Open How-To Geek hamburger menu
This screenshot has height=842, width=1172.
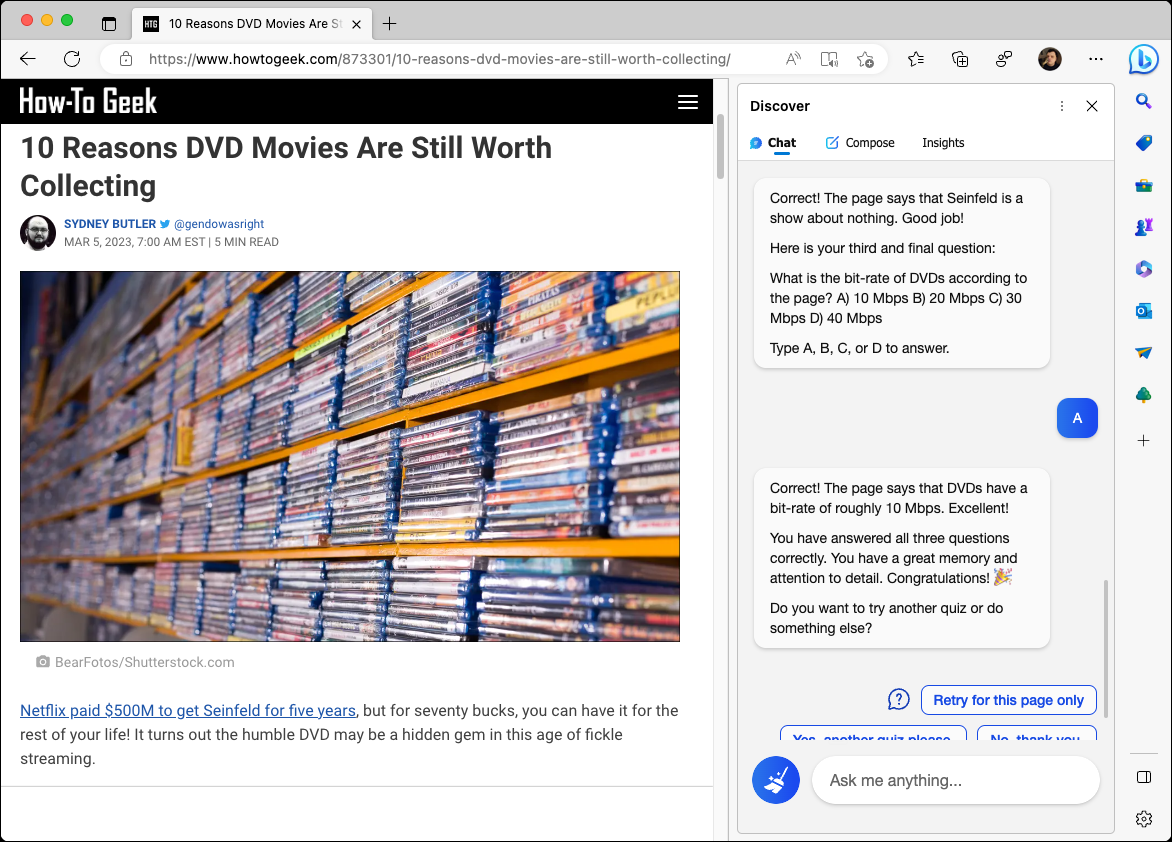coord(688,102)
